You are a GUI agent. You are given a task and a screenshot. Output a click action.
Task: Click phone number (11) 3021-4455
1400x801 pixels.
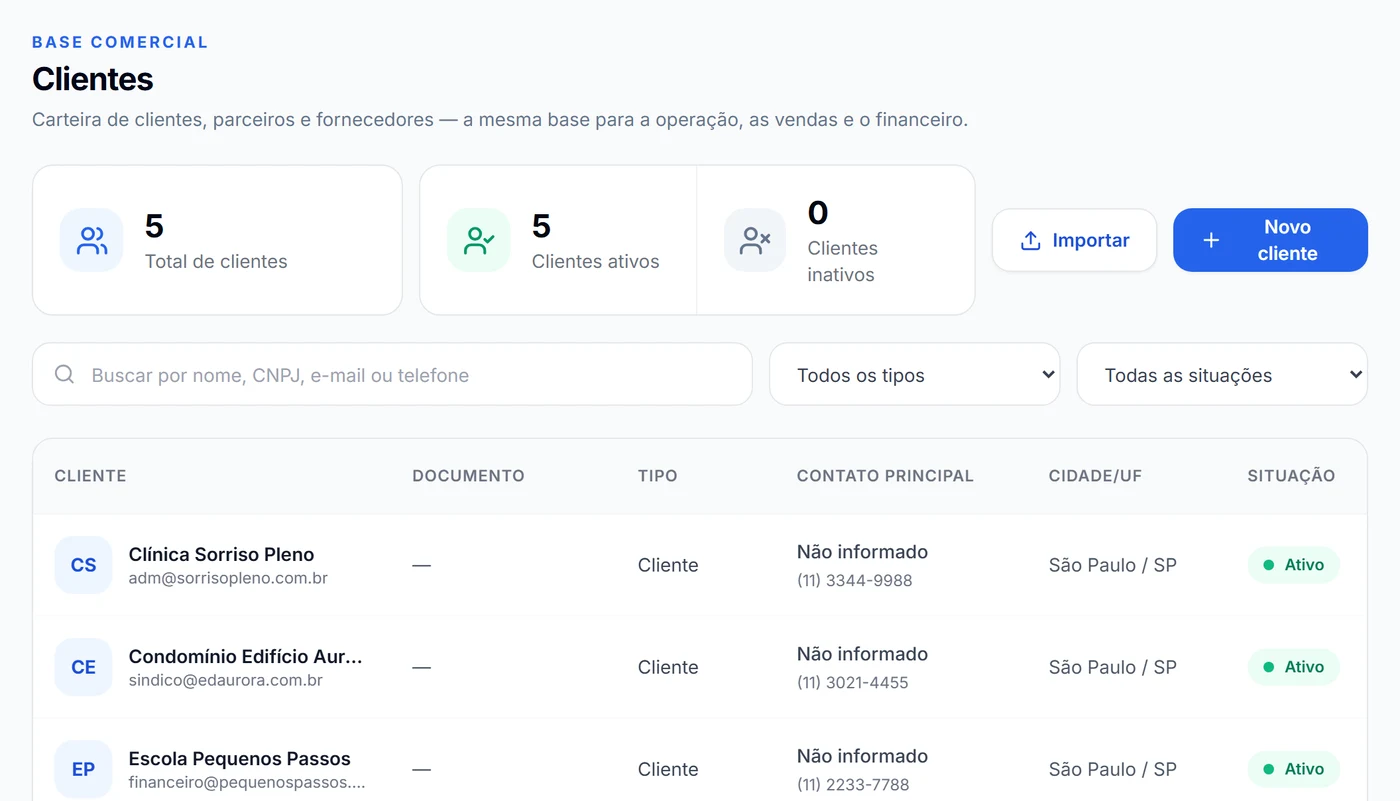[852, 682]
